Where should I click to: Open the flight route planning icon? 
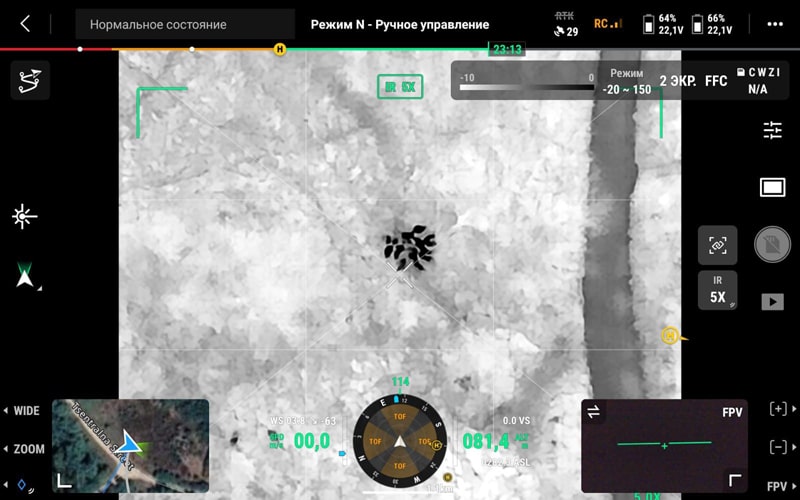[x=30, y=80]
